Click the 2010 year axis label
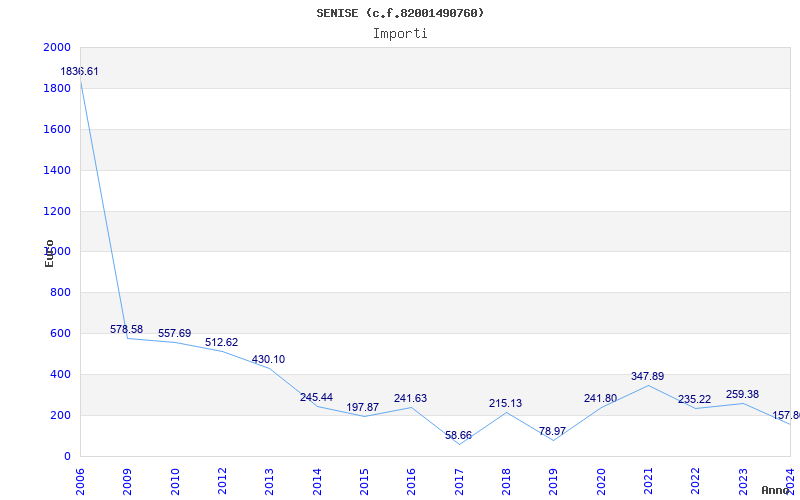800x500 pixels. (x=175, y=482)
